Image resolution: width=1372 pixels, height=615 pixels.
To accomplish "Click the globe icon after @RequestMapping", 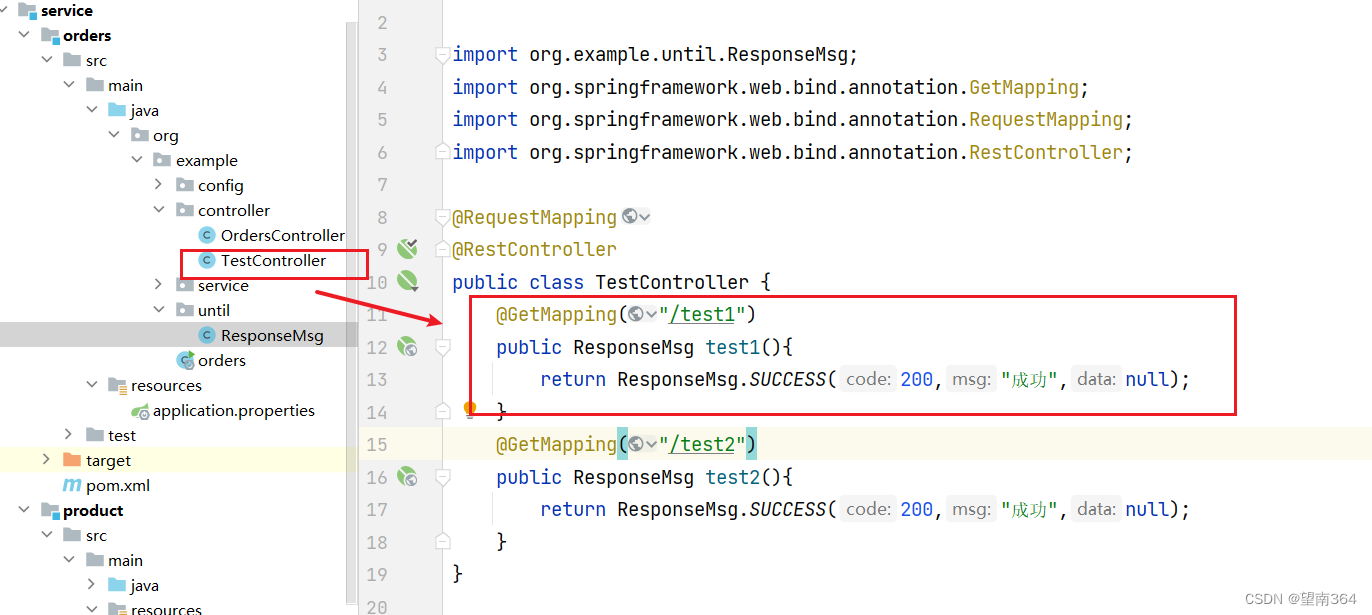I will pos(630,216).
